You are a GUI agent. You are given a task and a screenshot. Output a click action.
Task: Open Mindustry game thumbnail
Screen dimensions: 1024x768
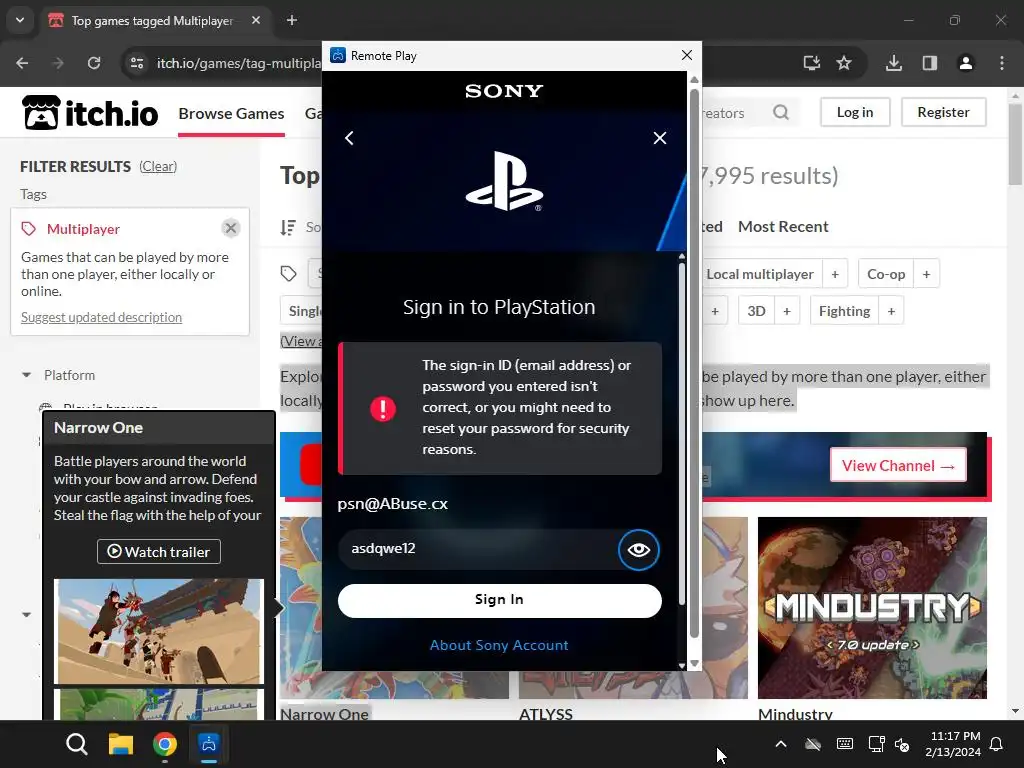[x=872, y=608]
